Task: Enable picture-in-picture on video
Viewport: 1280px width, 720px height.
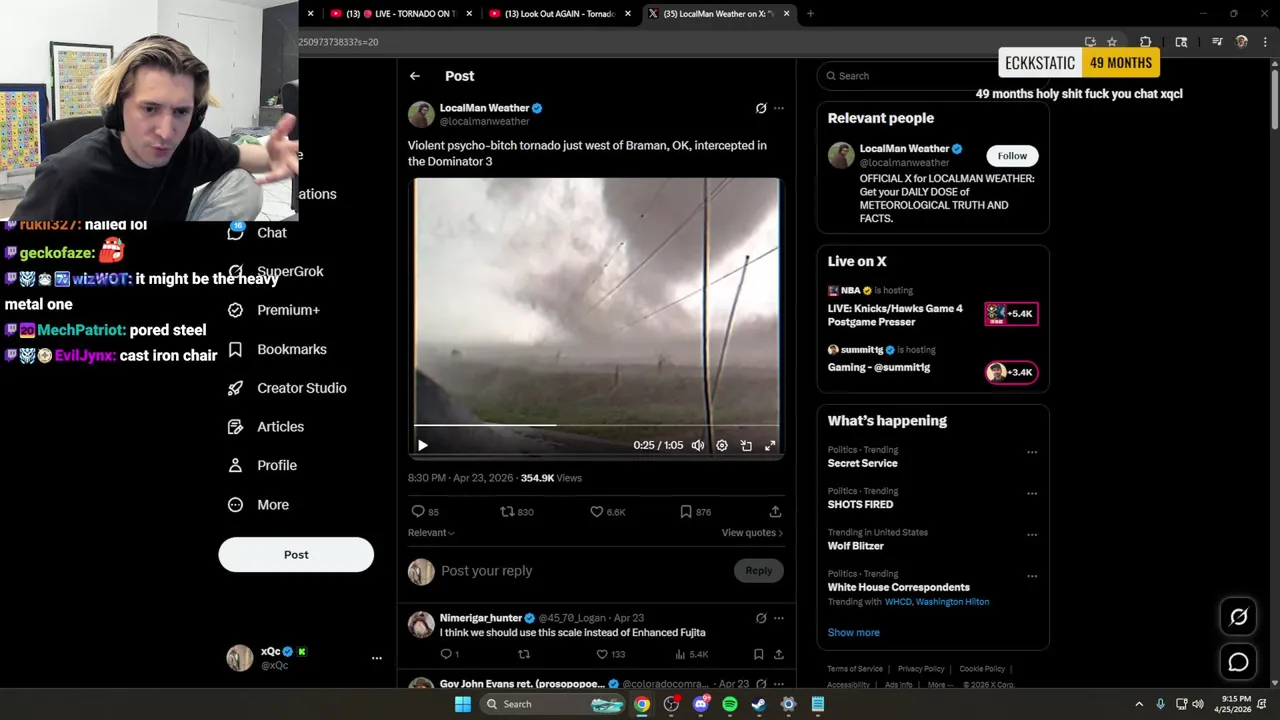Action: [x=746, y=446]
